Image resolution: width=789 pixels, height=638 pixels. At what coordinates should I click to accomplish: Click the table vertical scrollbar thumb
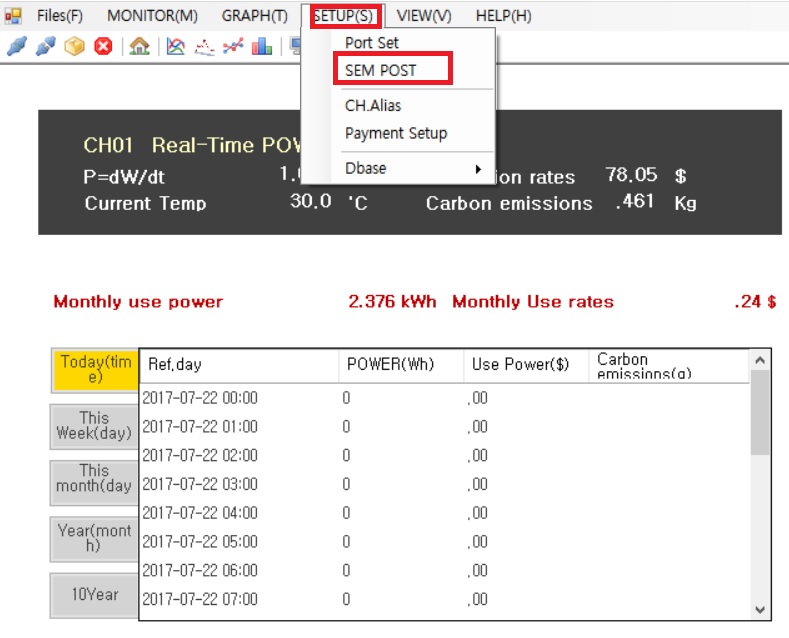pyautogui.click(x=760, y=413)
